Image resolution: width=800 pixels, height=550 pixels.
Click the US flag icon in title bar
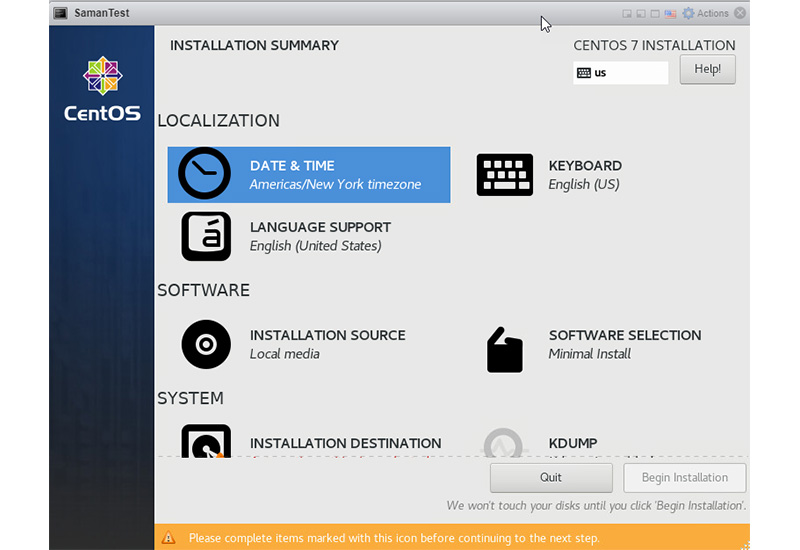click(671, 14)
